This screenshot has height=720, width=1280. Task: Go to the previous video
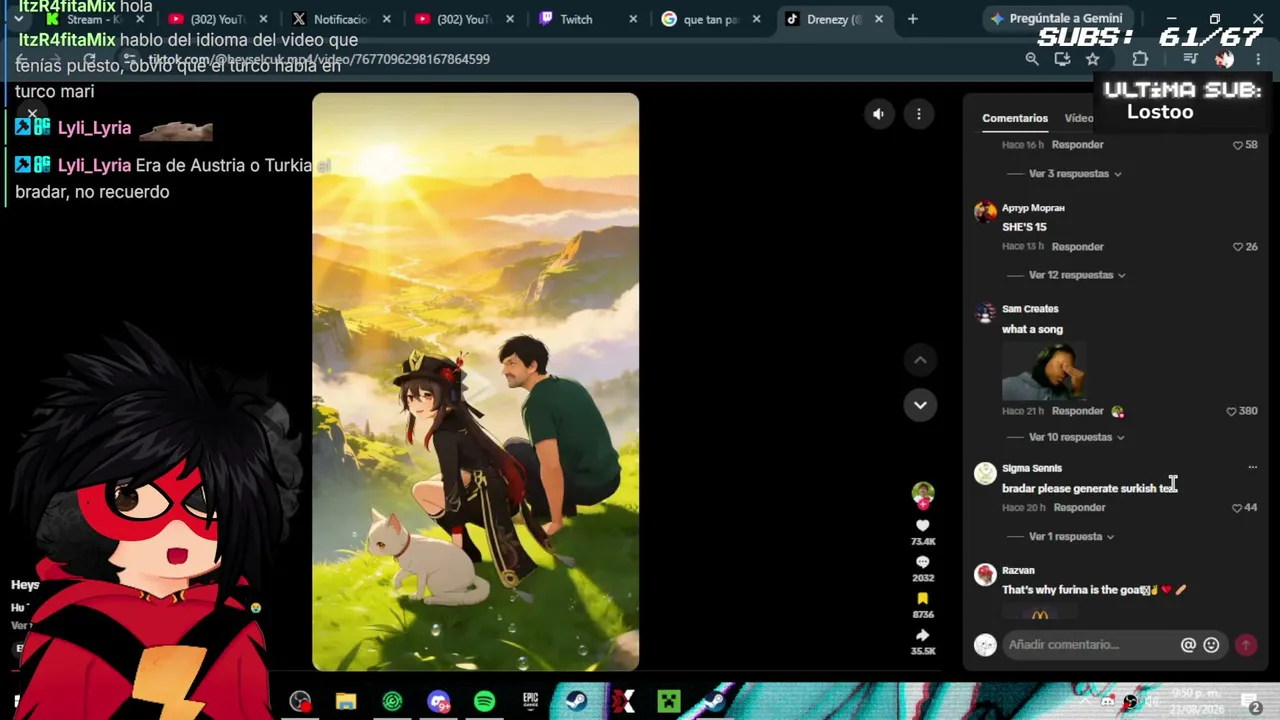click(x=920, y=360)
